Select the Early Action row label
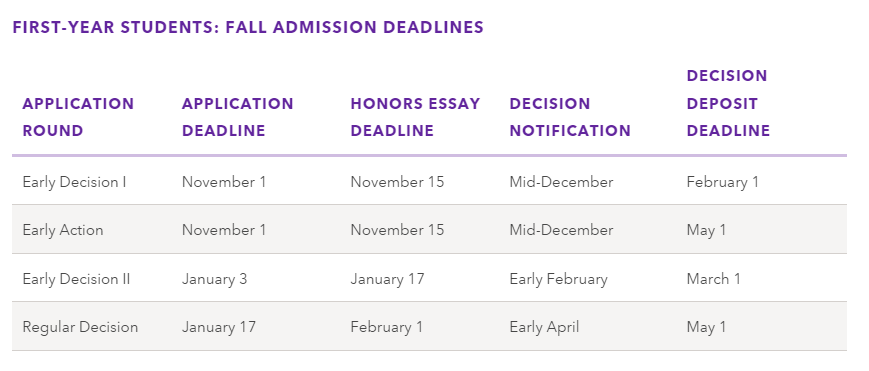This screenshot has height=371, width=869. click(63, 230)
